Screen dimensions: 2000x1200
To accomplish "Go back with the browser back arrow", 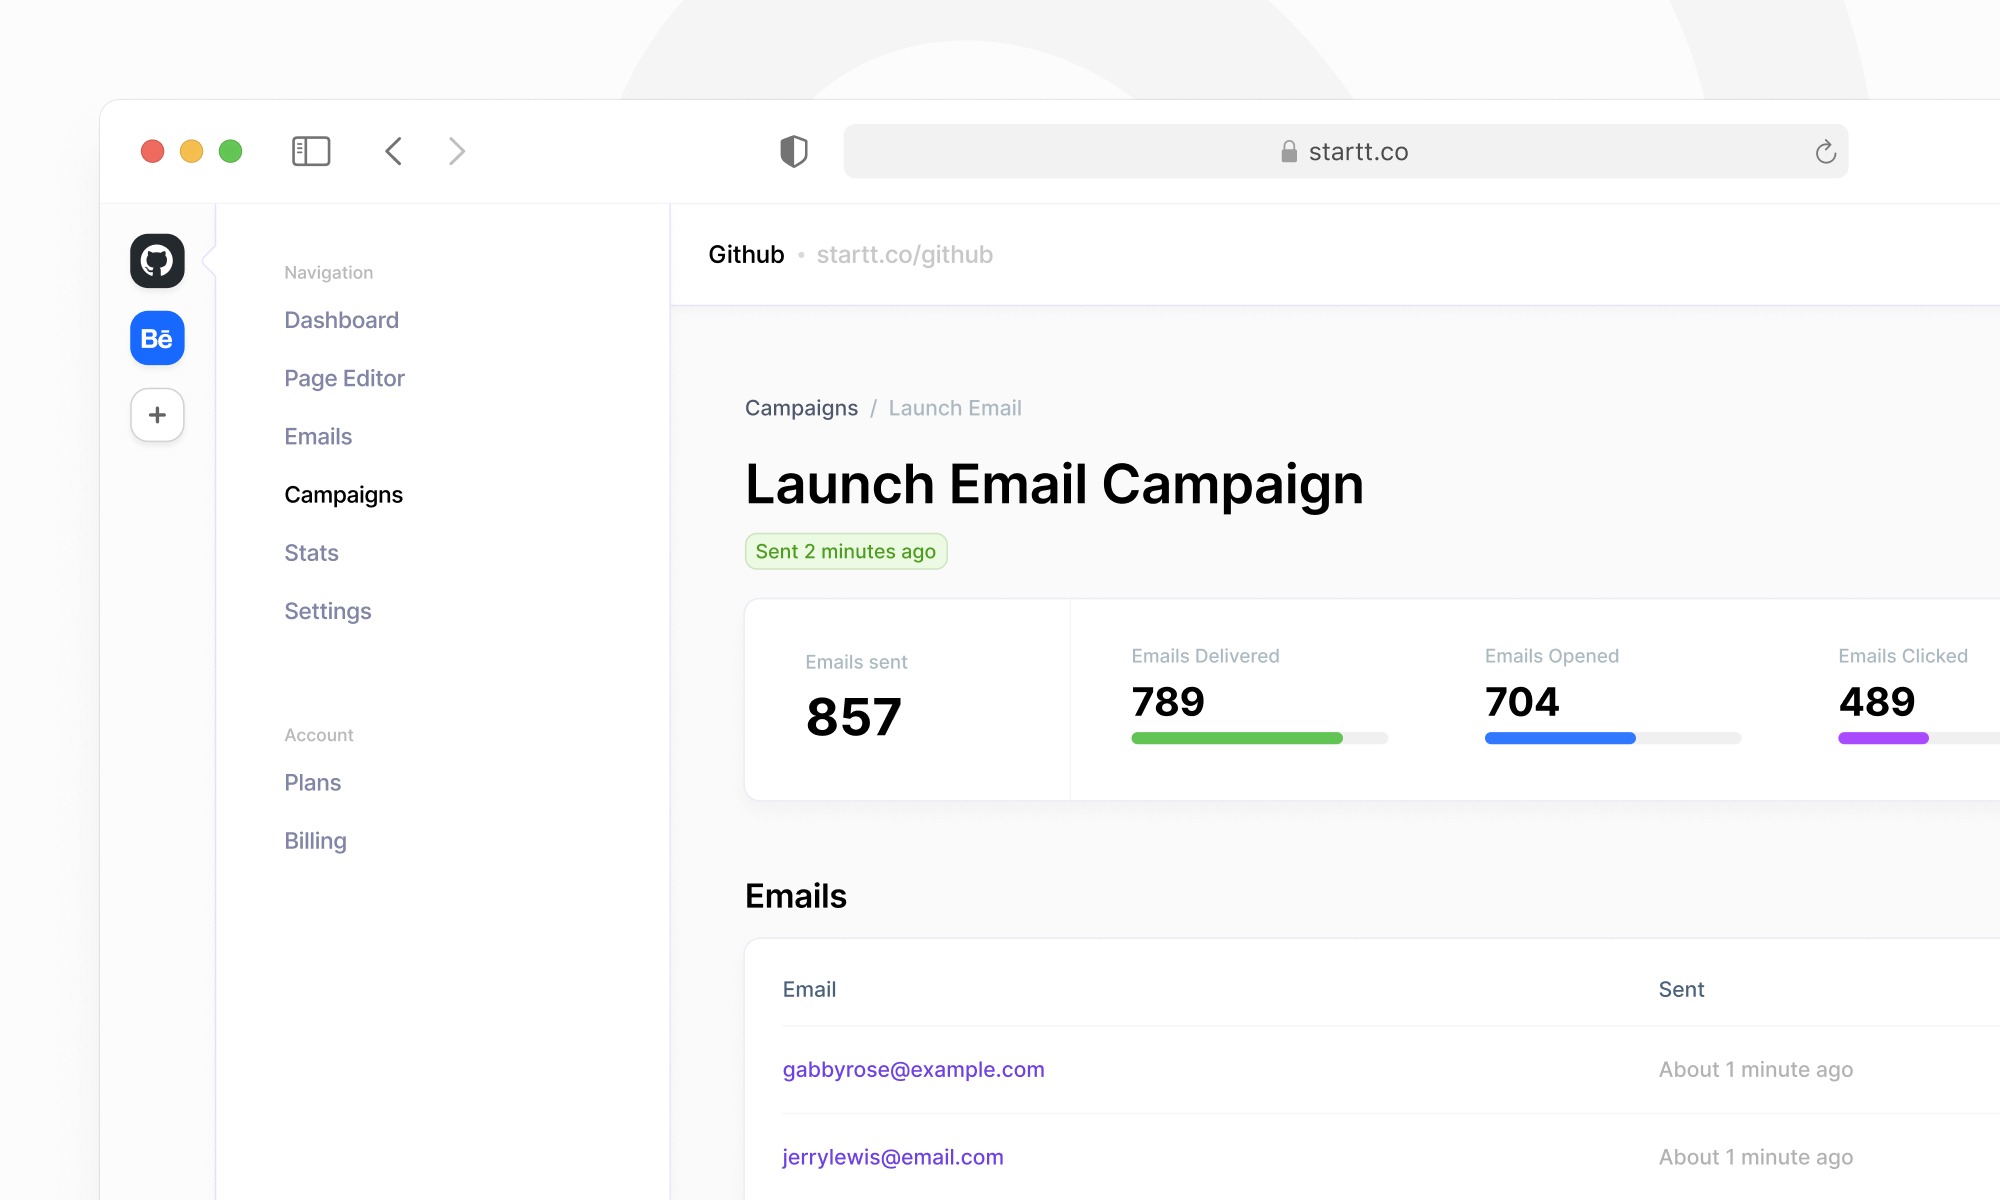I will [394, 151].
